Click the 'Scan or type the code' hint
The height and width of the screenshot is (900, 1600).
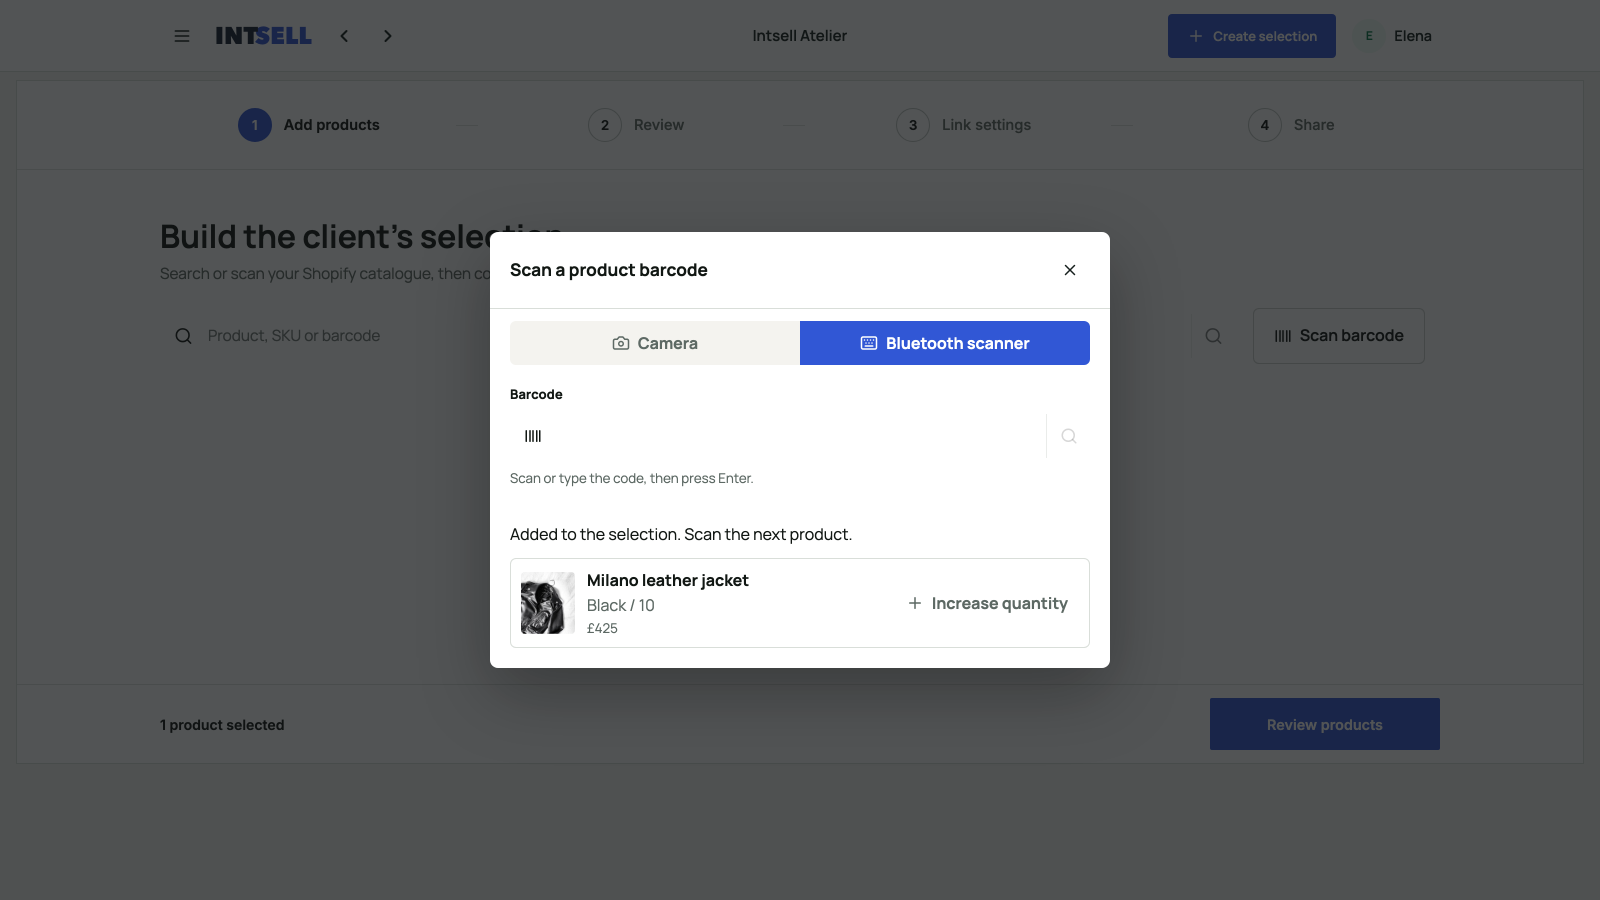click(x=632, y=478)
